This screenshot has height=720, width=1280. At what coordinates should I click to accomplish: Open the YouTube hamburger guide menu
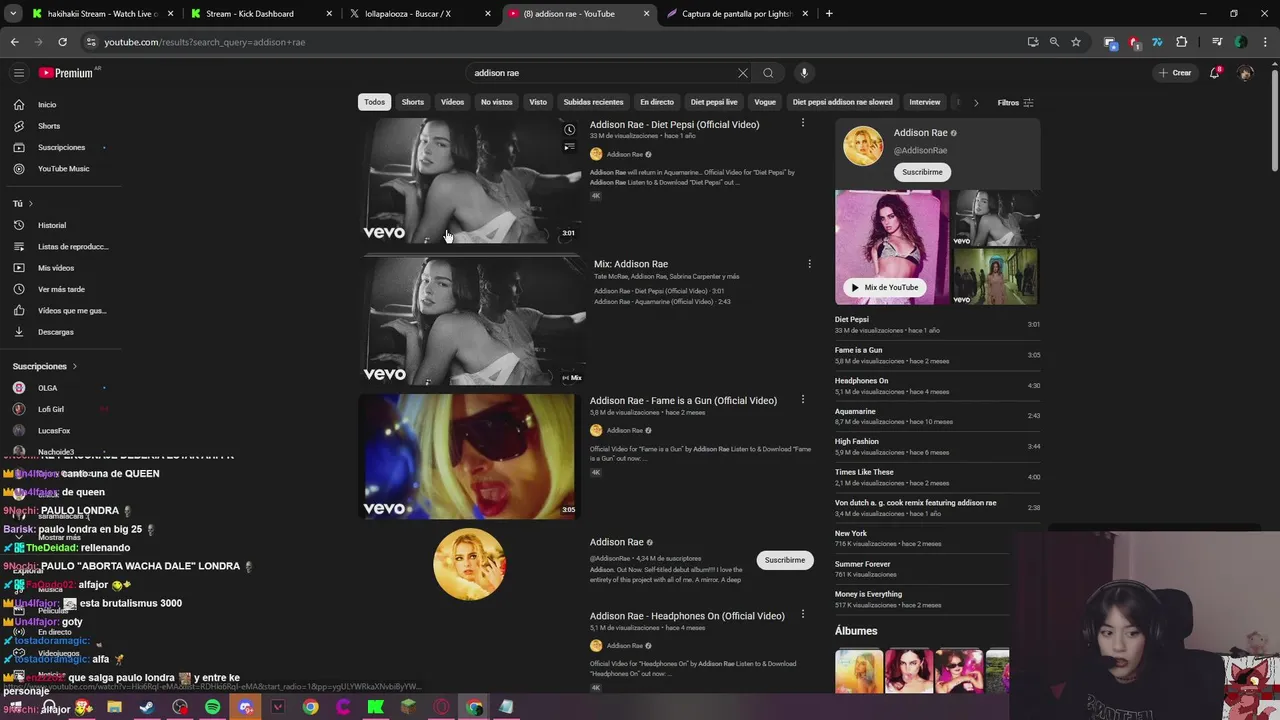click(x=19, y=73)
